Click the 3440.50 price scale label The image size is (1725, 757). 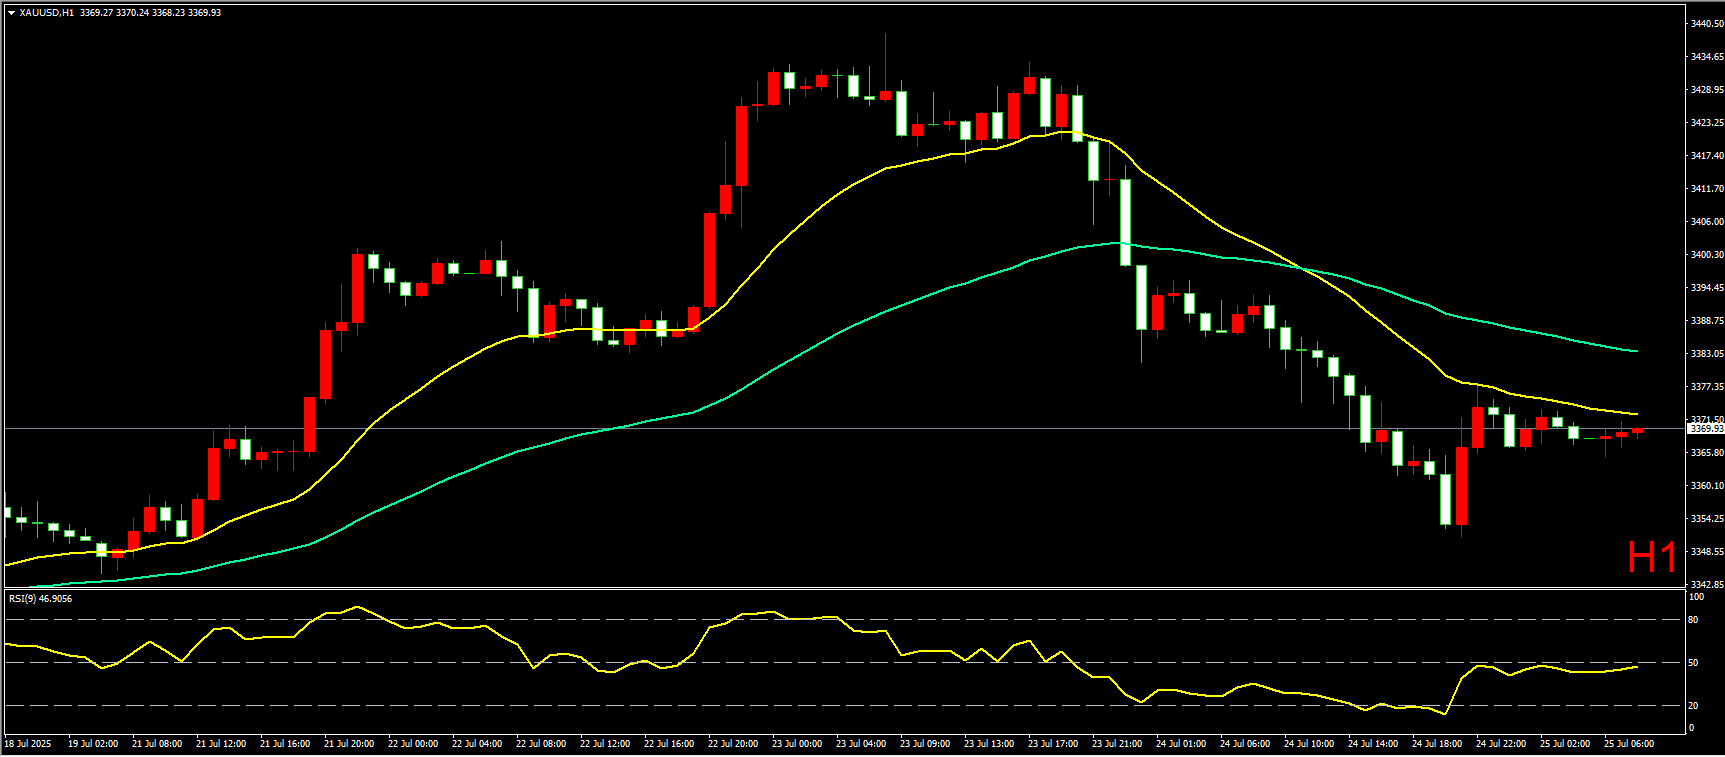click(1706, 23)
